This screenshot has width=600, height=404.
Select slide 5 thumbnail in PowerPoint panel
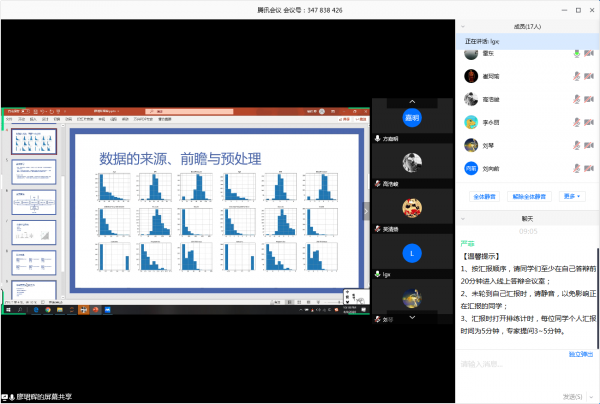pyautogui.click(x=34, y=172)
